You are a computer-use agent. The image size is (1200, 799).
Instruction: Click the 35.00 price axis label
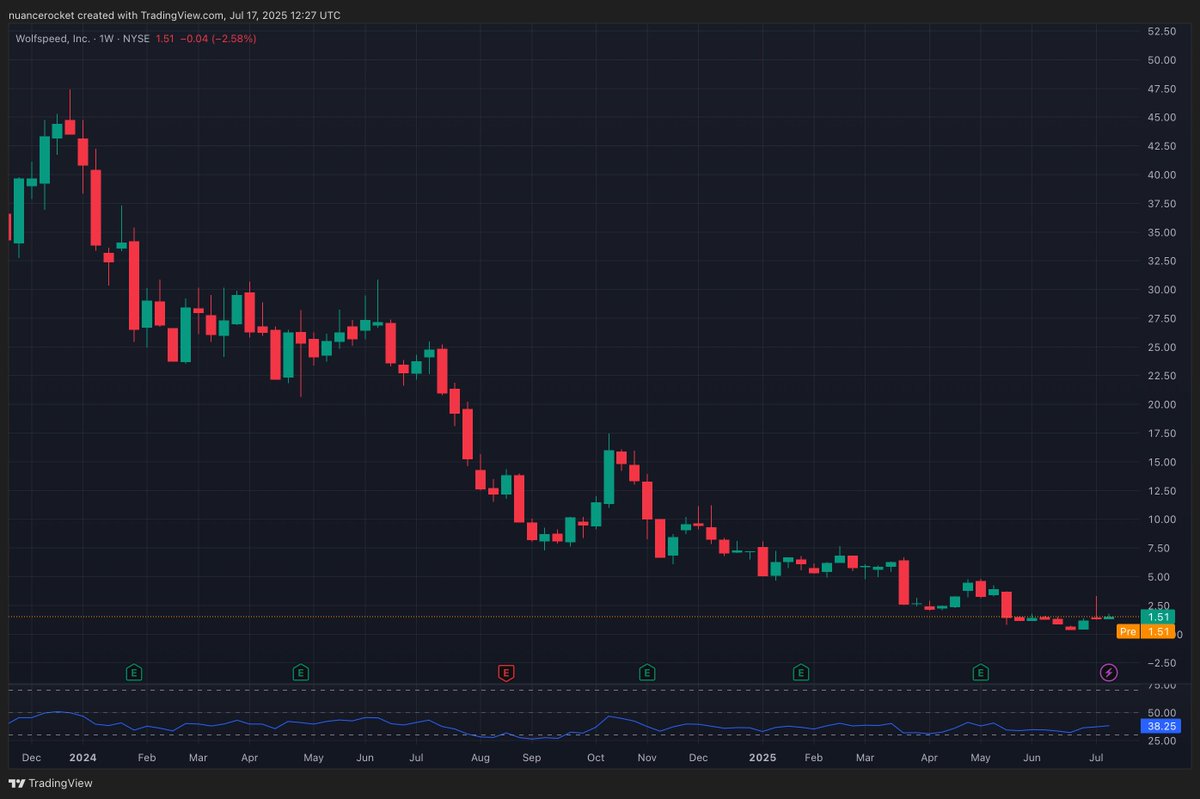tap(1162, 232)
